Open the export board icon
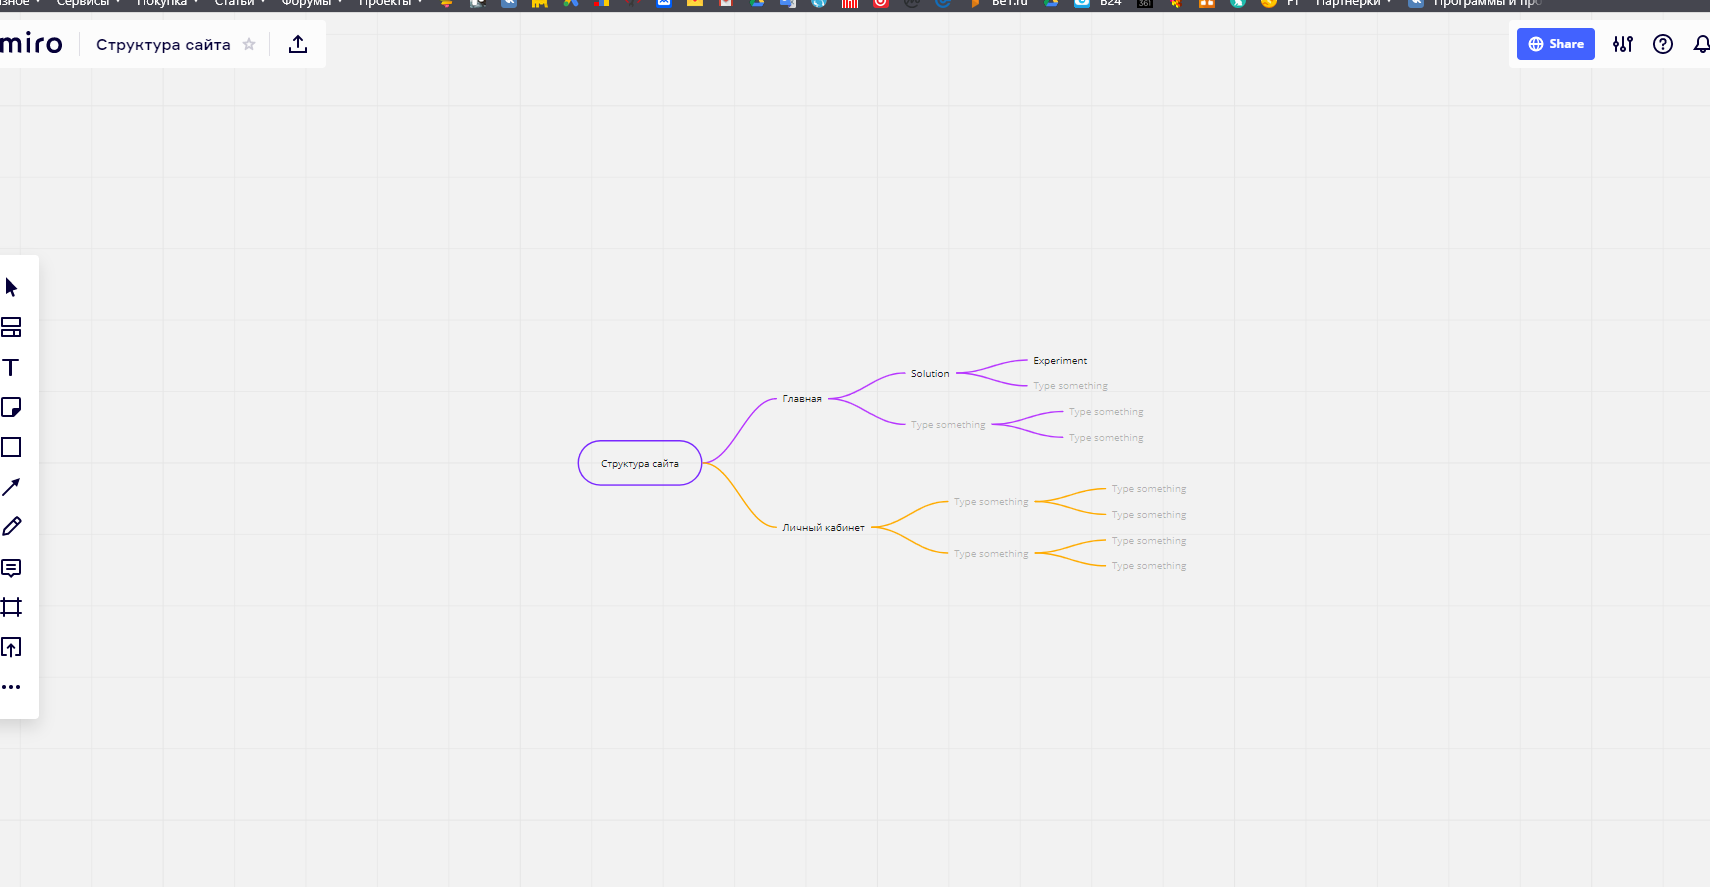The width and height of the screenshot is (1710, 887). (298, 44)
